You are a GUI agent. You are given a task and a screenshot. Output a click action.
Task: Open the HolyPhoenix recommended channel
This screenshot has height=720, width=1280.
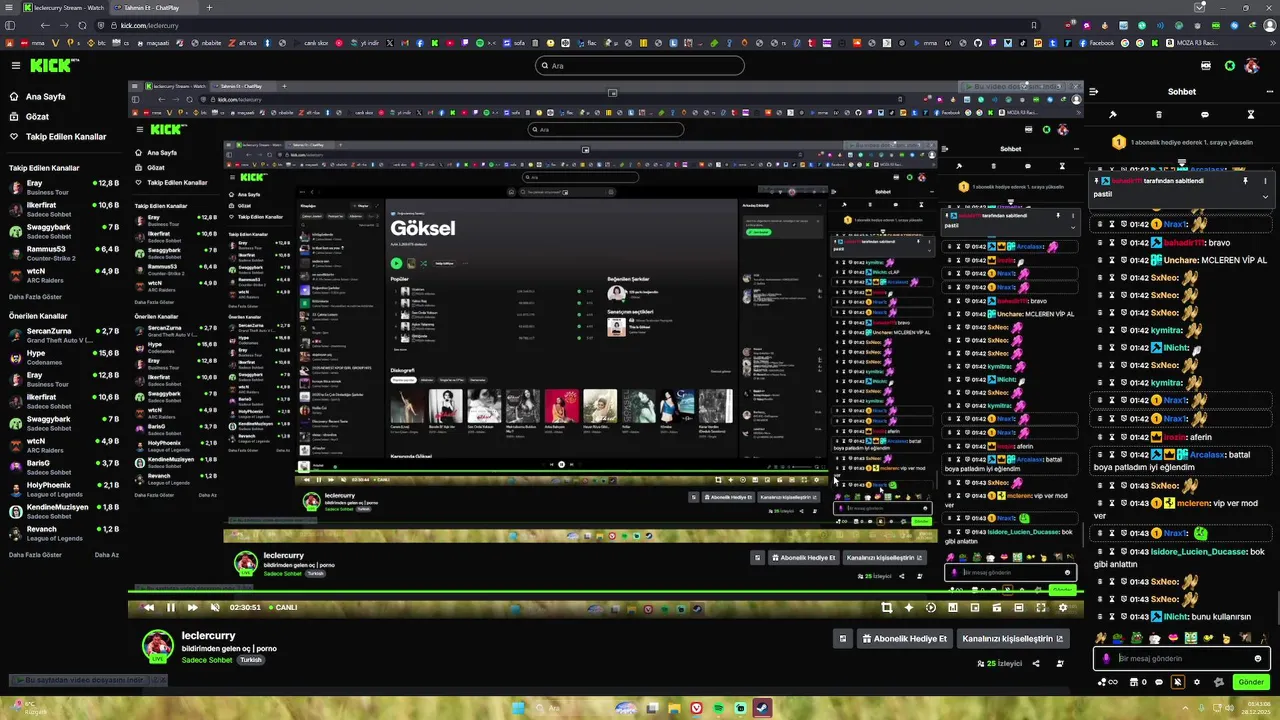click(x=64, y=489)
